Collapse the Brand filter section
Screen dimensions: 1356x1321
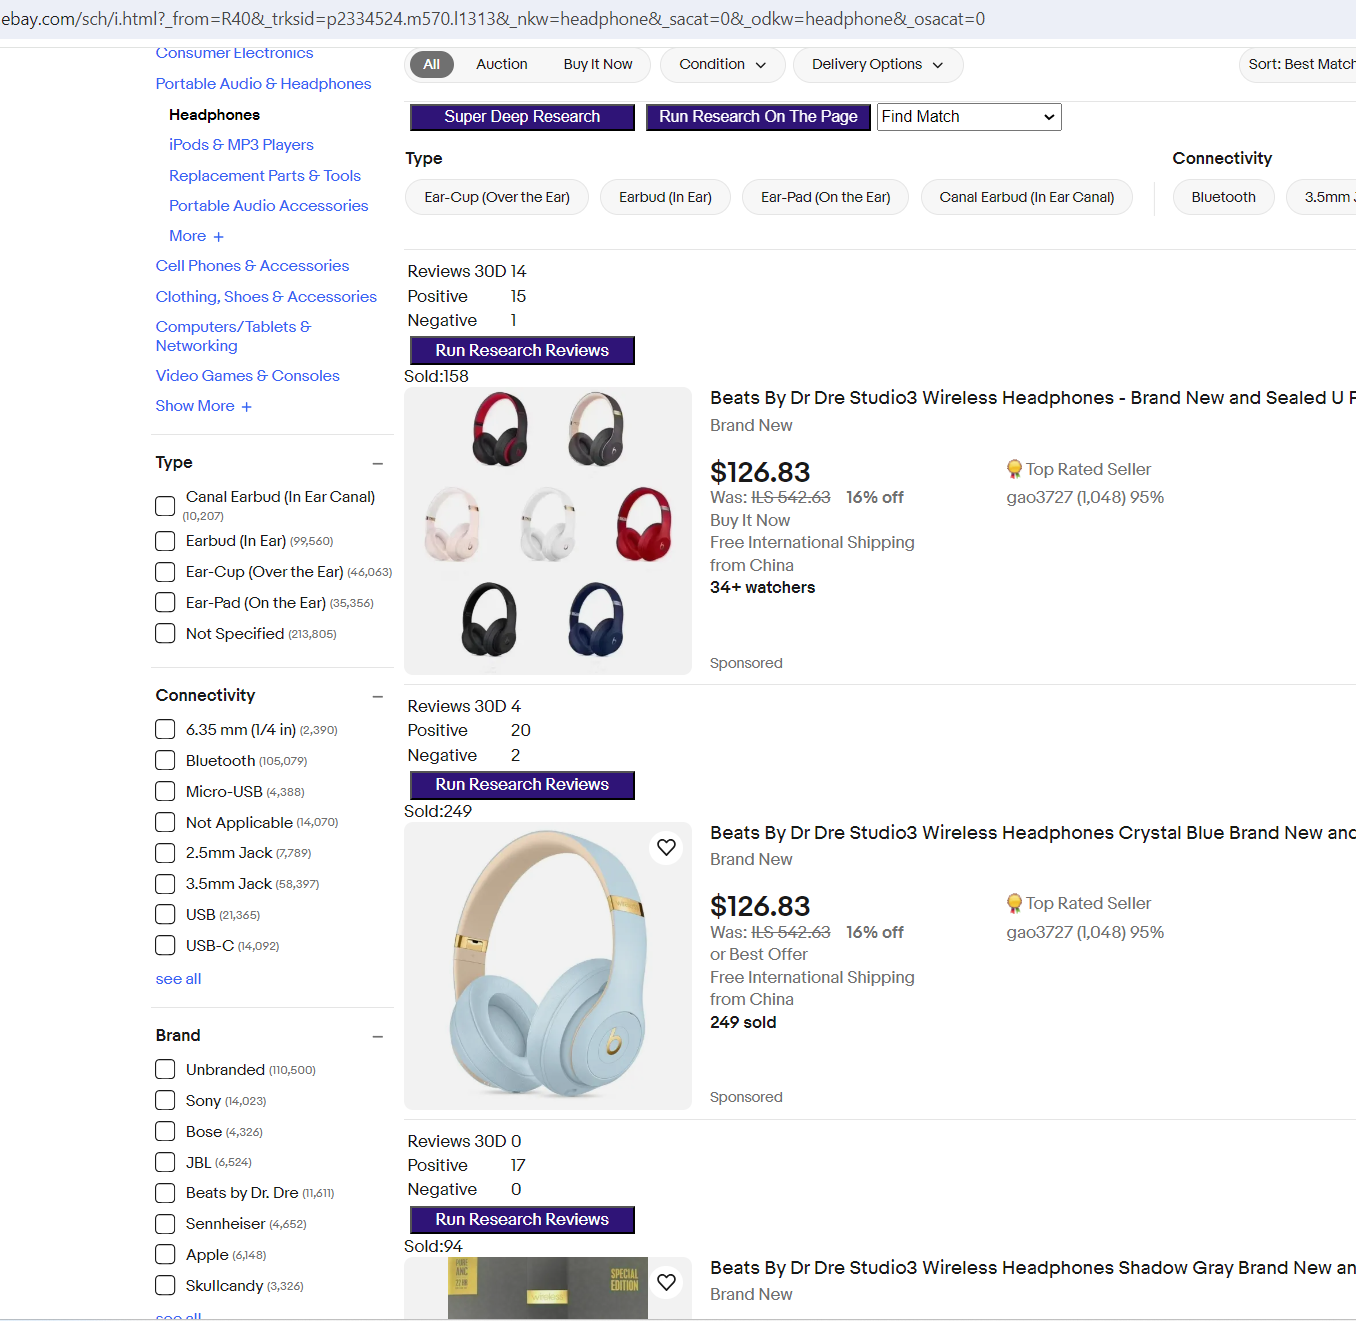(x=378, y=1037)
